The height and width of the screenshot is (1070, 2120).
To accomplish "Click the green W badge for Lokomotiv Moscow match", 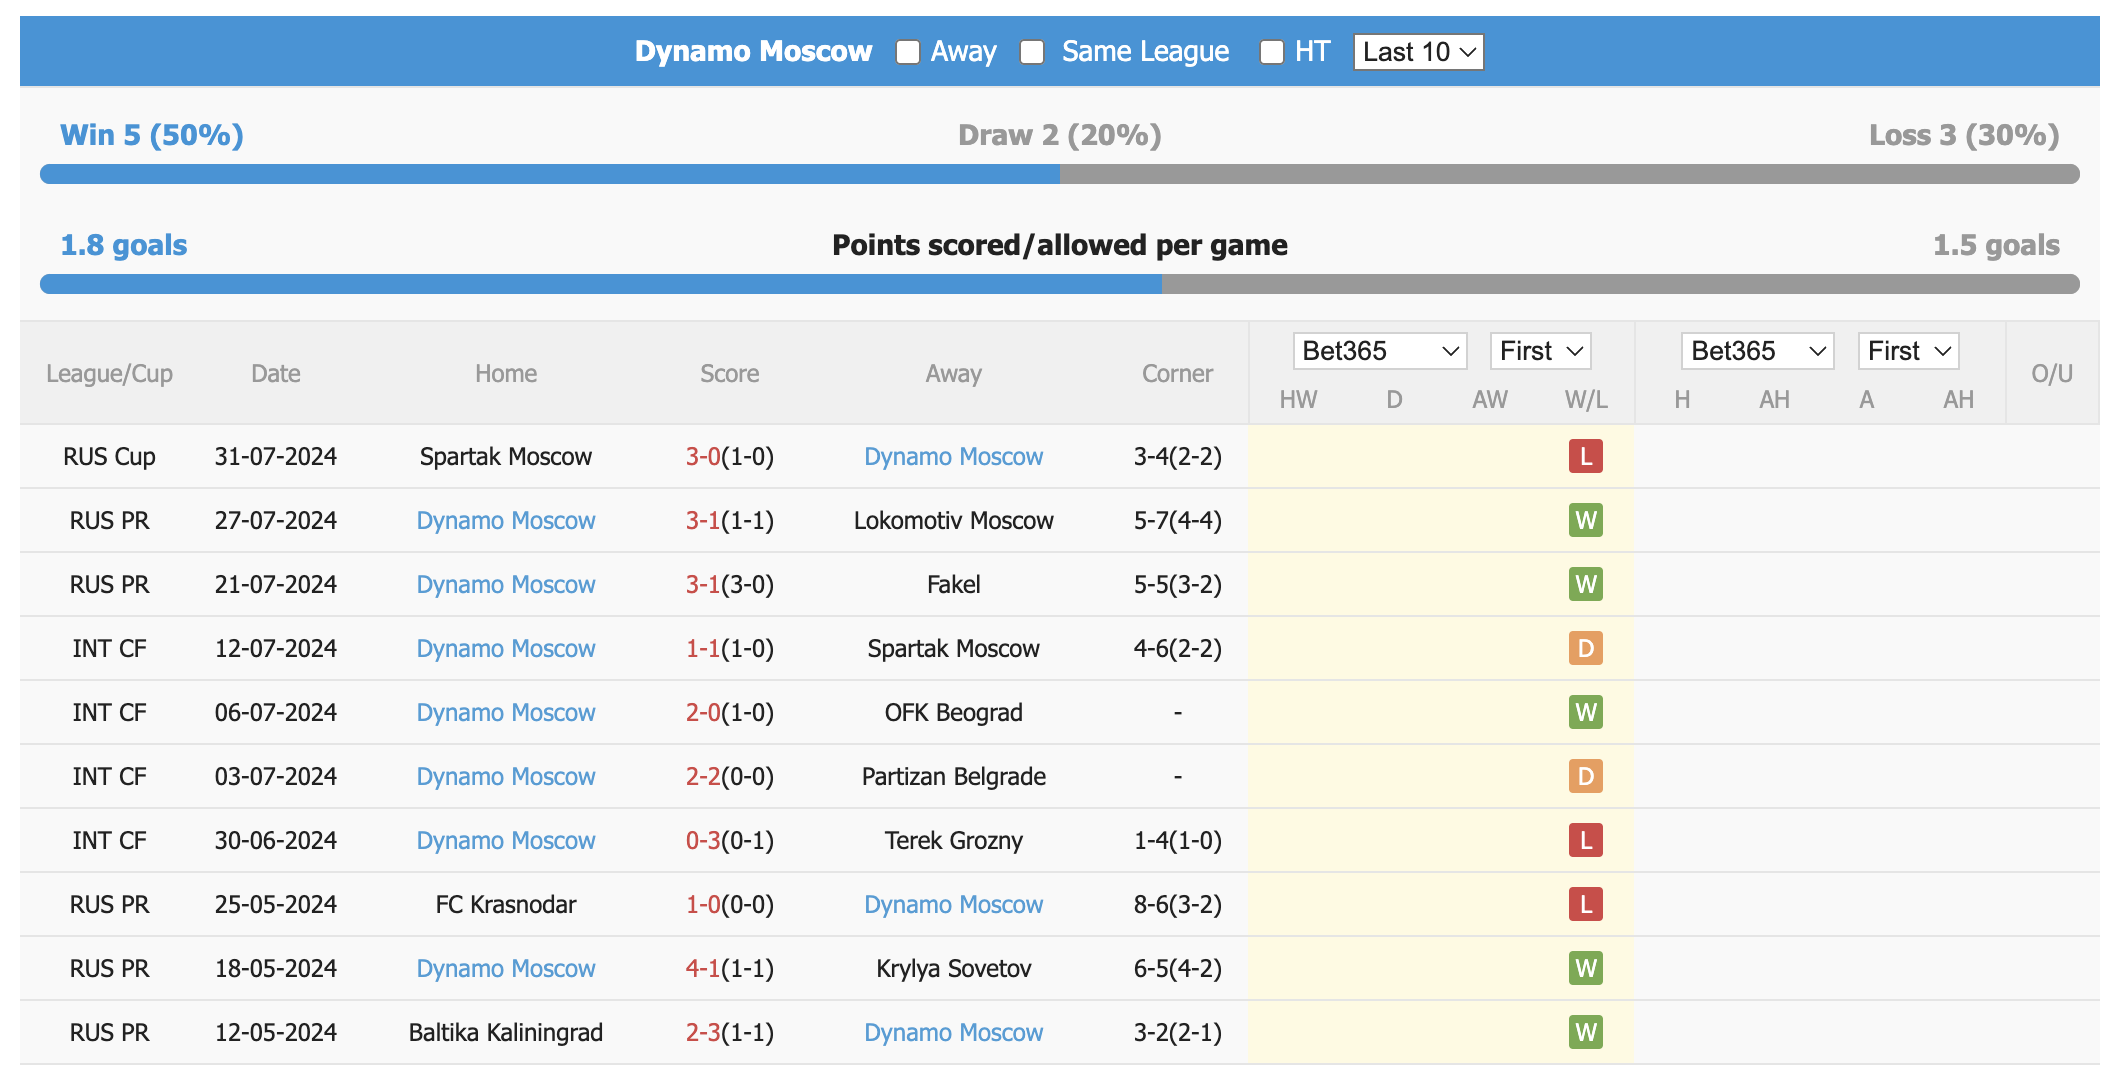I will coord(1586,520).
